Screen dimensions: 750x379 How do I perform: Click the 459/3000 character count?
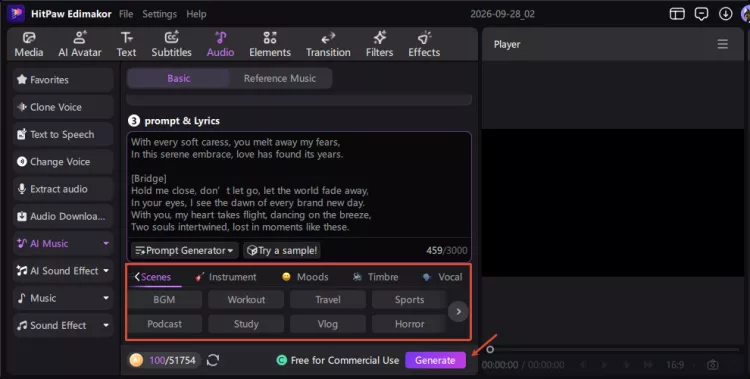point(446,250)
